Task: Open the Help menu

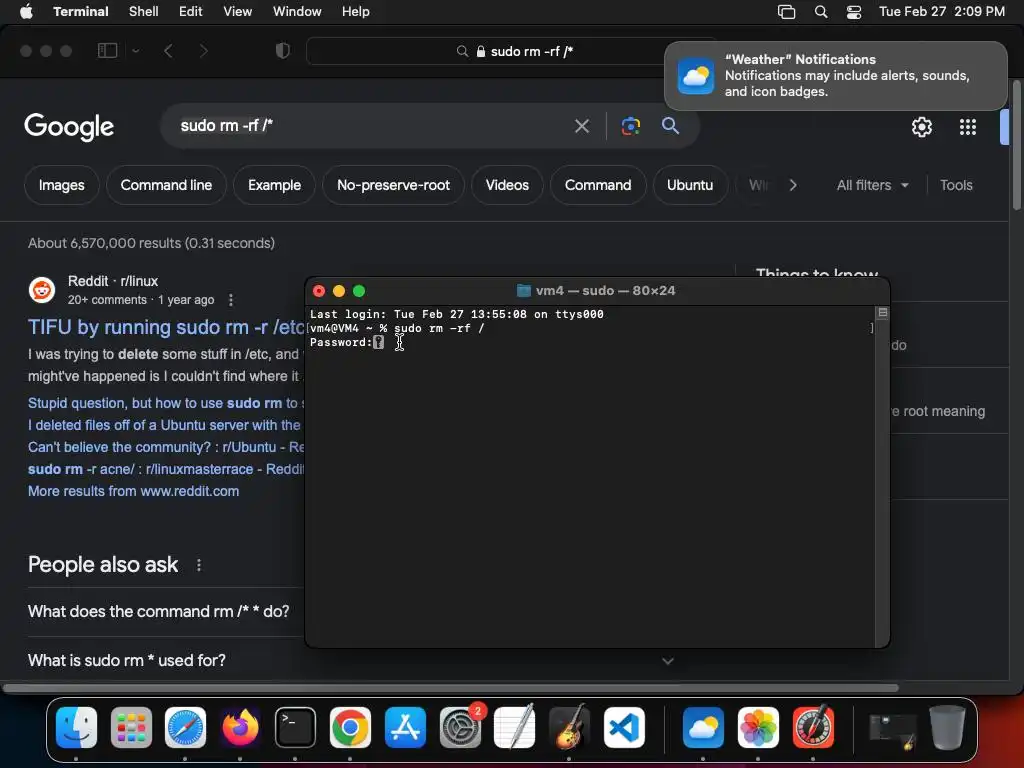Action: coord(356,11)
